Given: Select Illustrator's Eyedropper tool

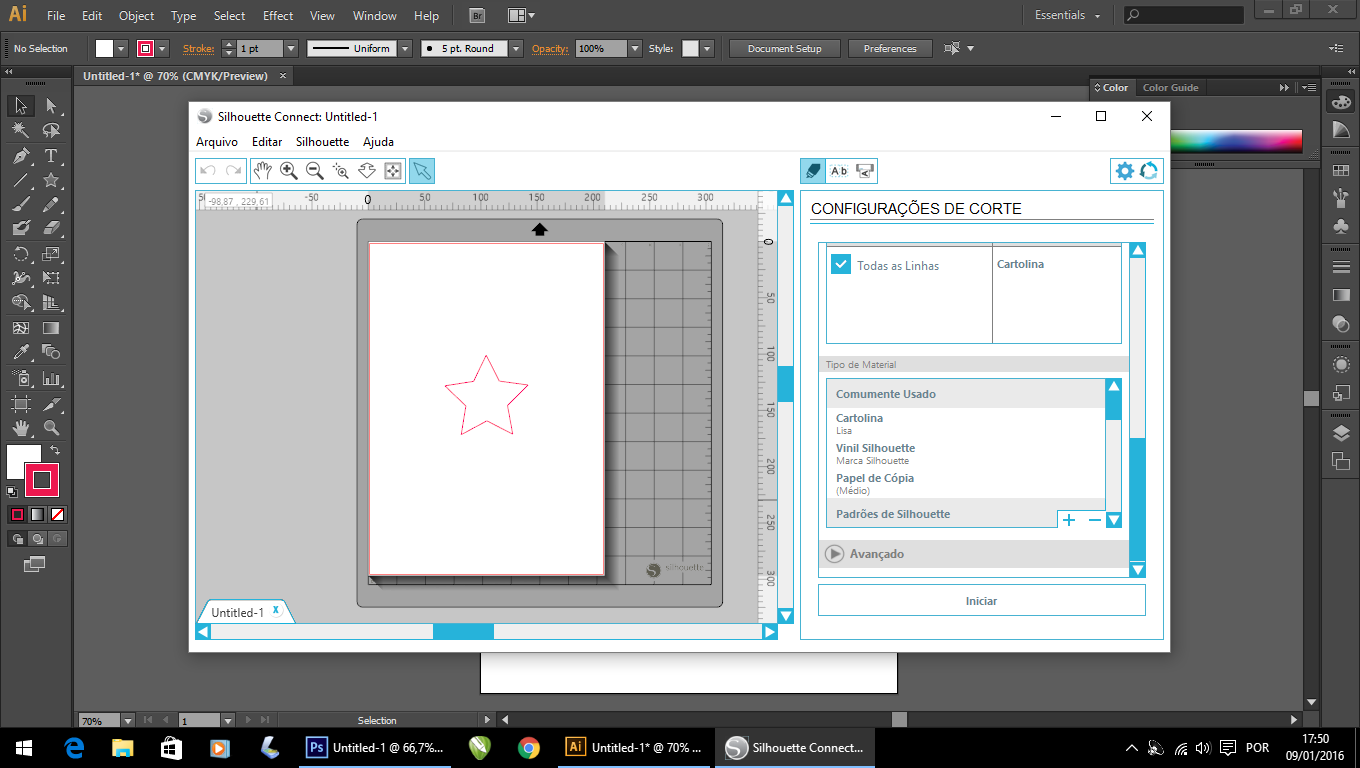Looking at the screenshot, I should coord(20,352).
